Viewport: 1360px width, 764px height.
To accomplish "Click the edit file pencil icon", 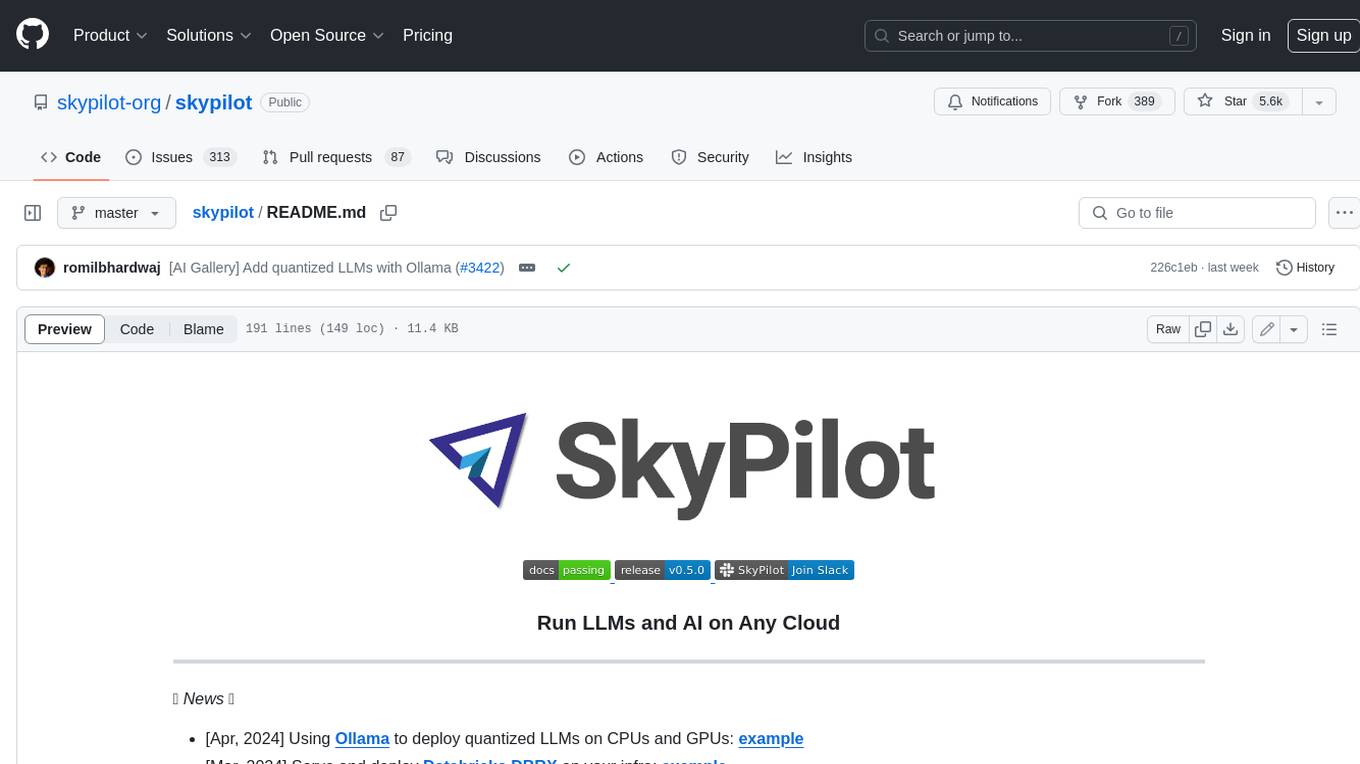I will point(1267,329).
